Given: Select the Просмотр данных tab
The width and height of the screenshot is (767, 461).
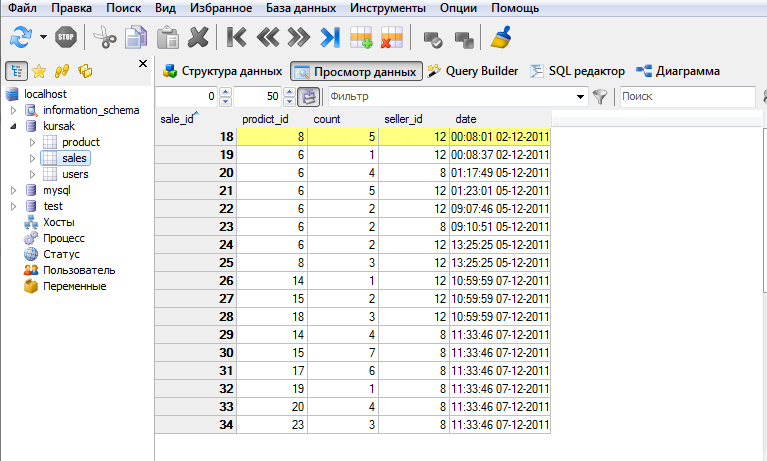Looking at the screenshot, I should (357, 71).
